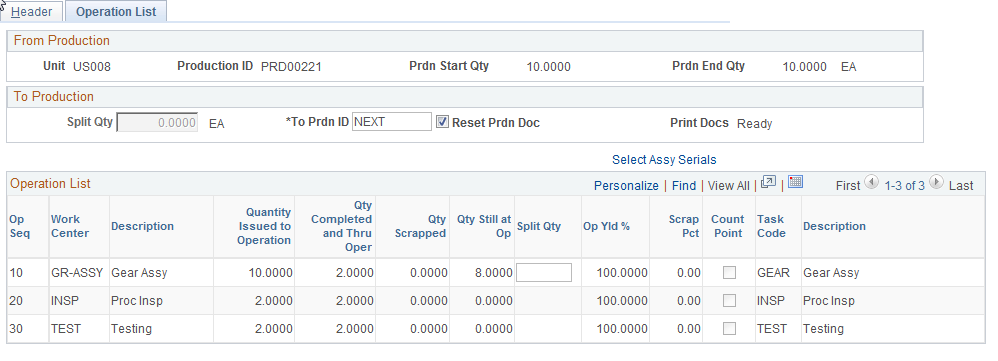Click Quantity Issued value 10.0000 in grid
Viewport: 998px width, 361px height.
click(x=271, y=273)
